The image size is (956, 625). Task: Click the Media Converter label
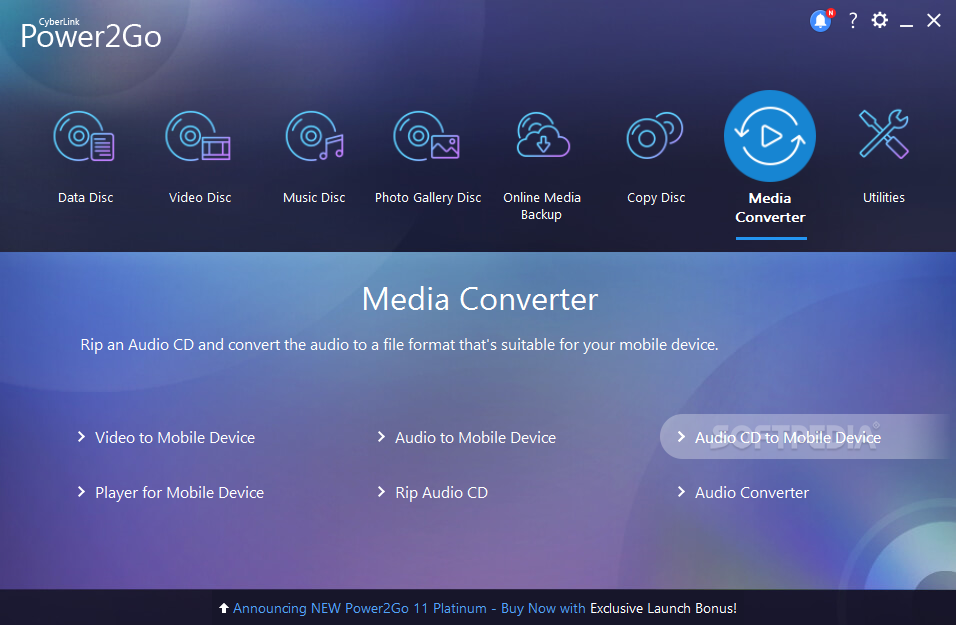770,207
